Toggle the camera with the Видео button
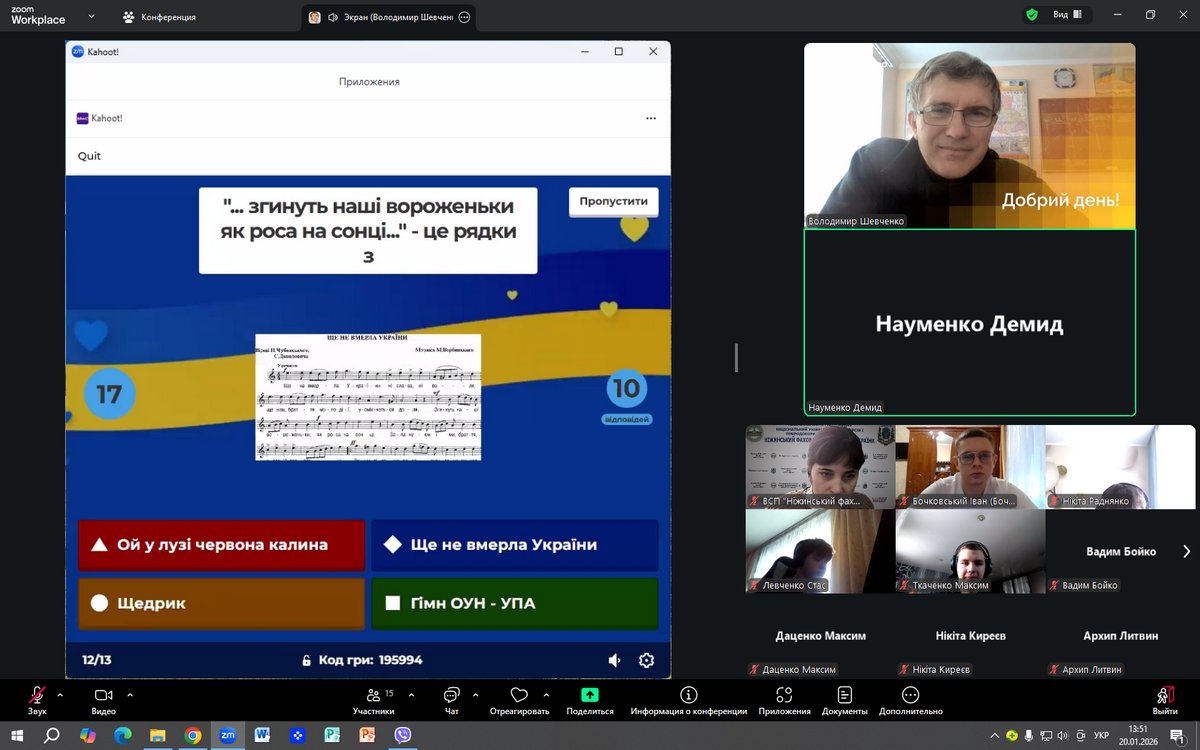Viewport: 1200px width, 750px height. [x=103, y=695]
